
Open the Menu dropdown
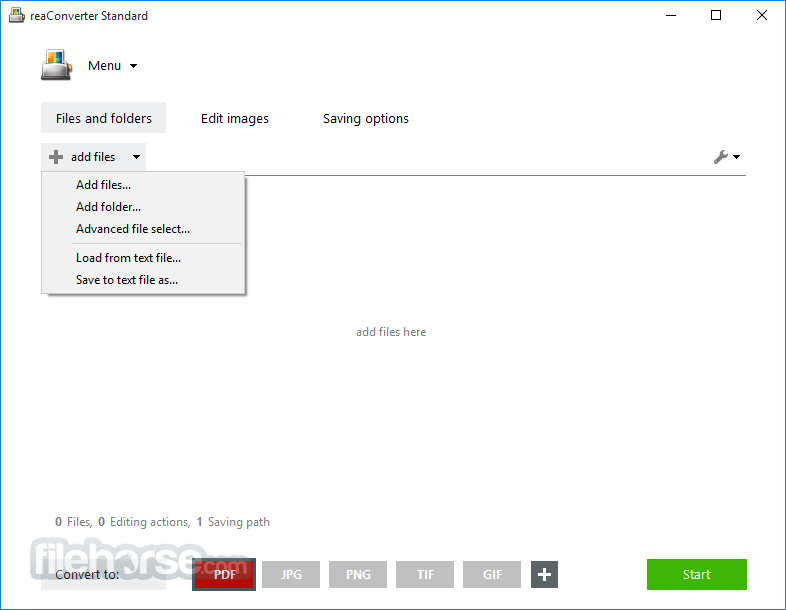[x=113, y=66]
